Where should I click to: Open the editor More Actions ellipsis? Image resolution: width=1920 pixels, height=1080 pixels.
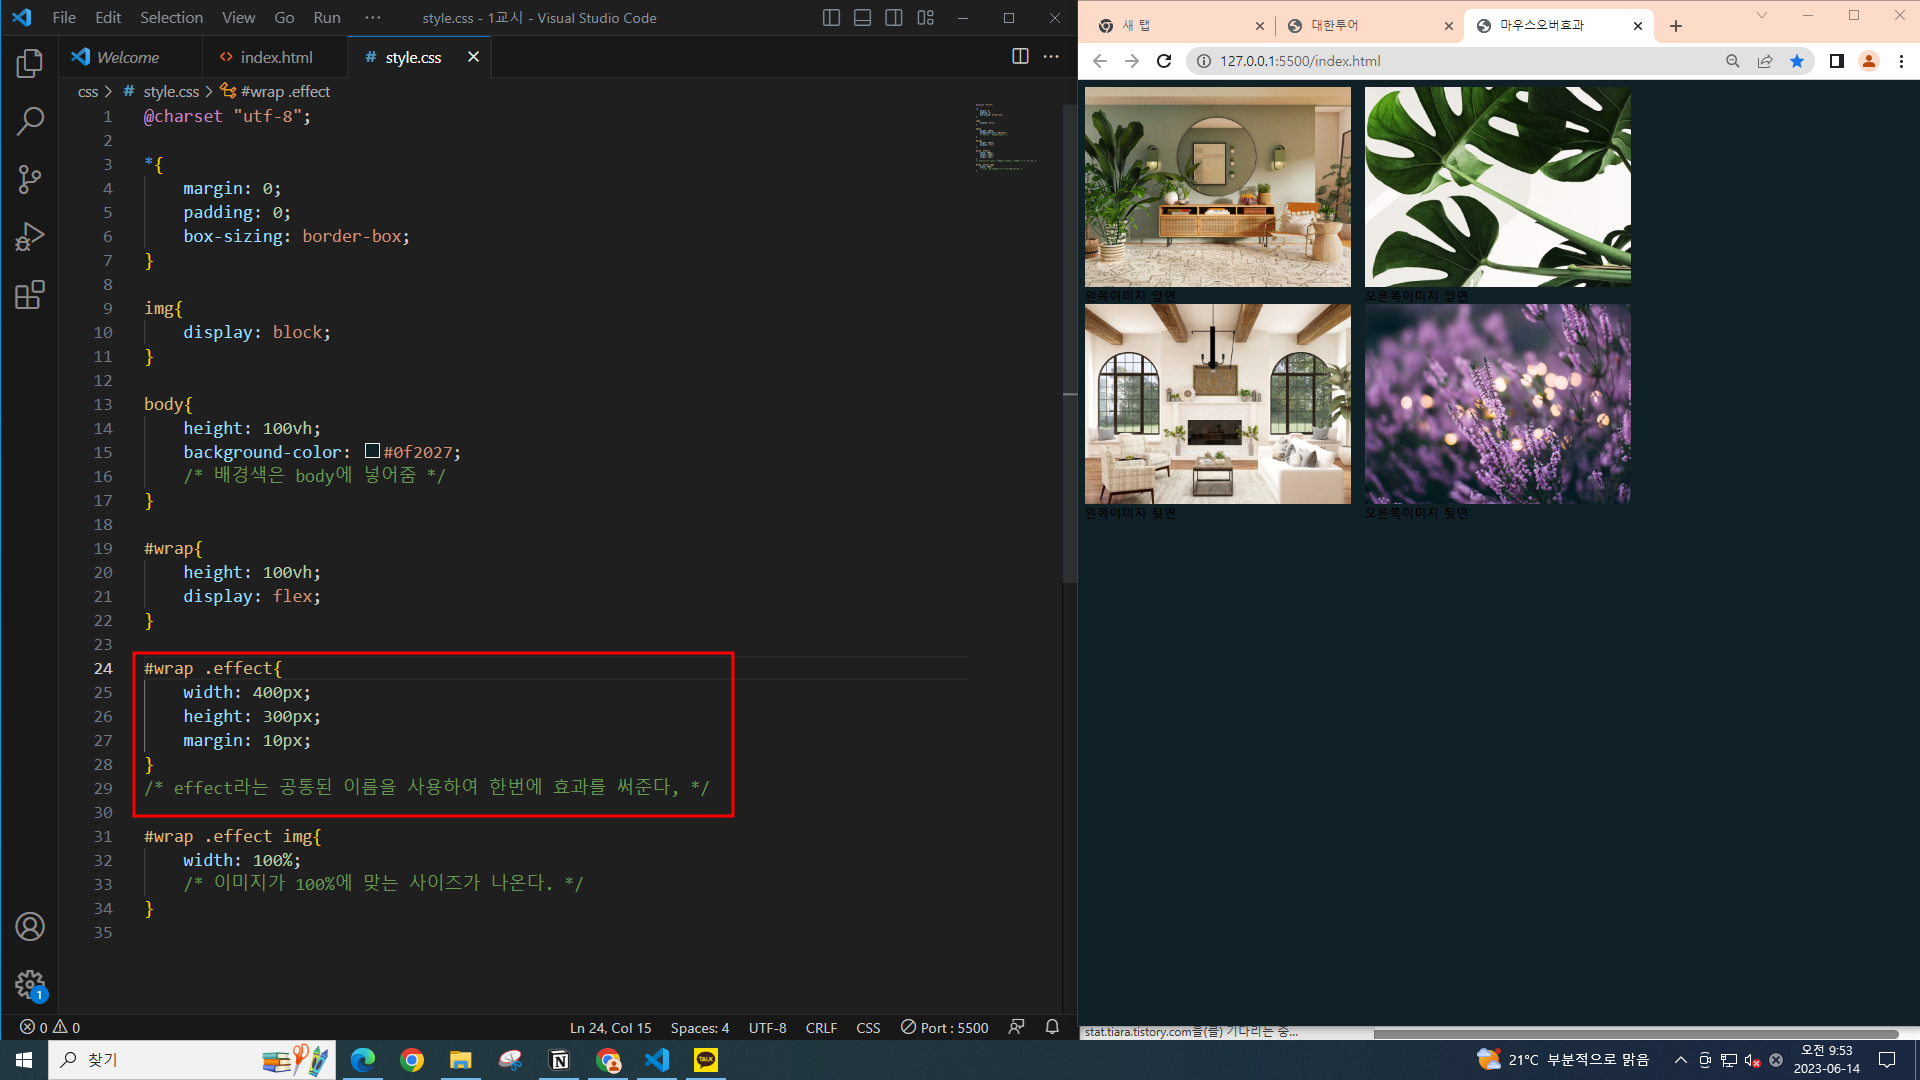1051,57
